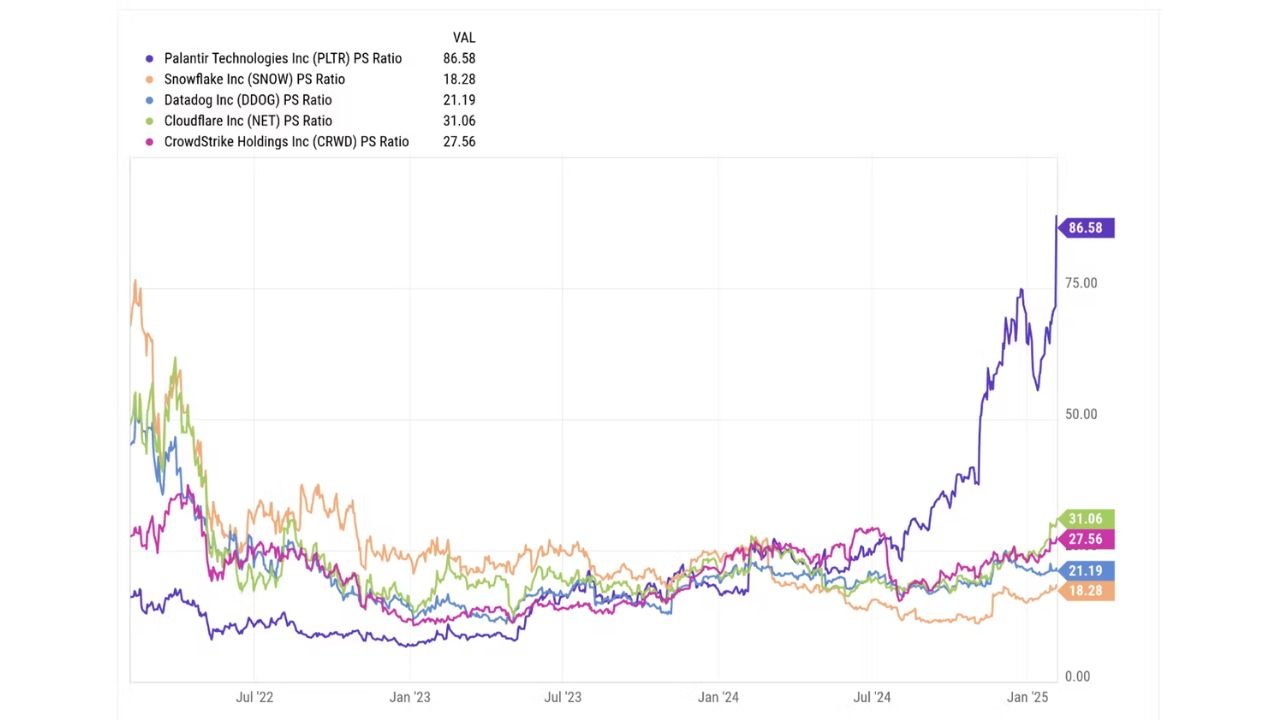The image size is (1280, 720).
Task: Click the Jan '24 x-axis date label
Action: click(x=718, y=697)
